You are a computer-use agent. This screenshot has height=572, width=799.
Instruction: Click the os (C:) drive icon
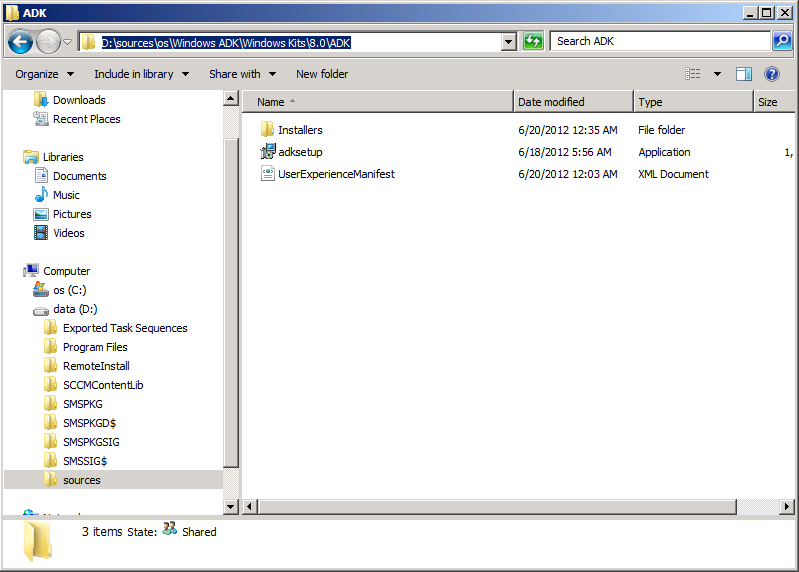point(41,290)
